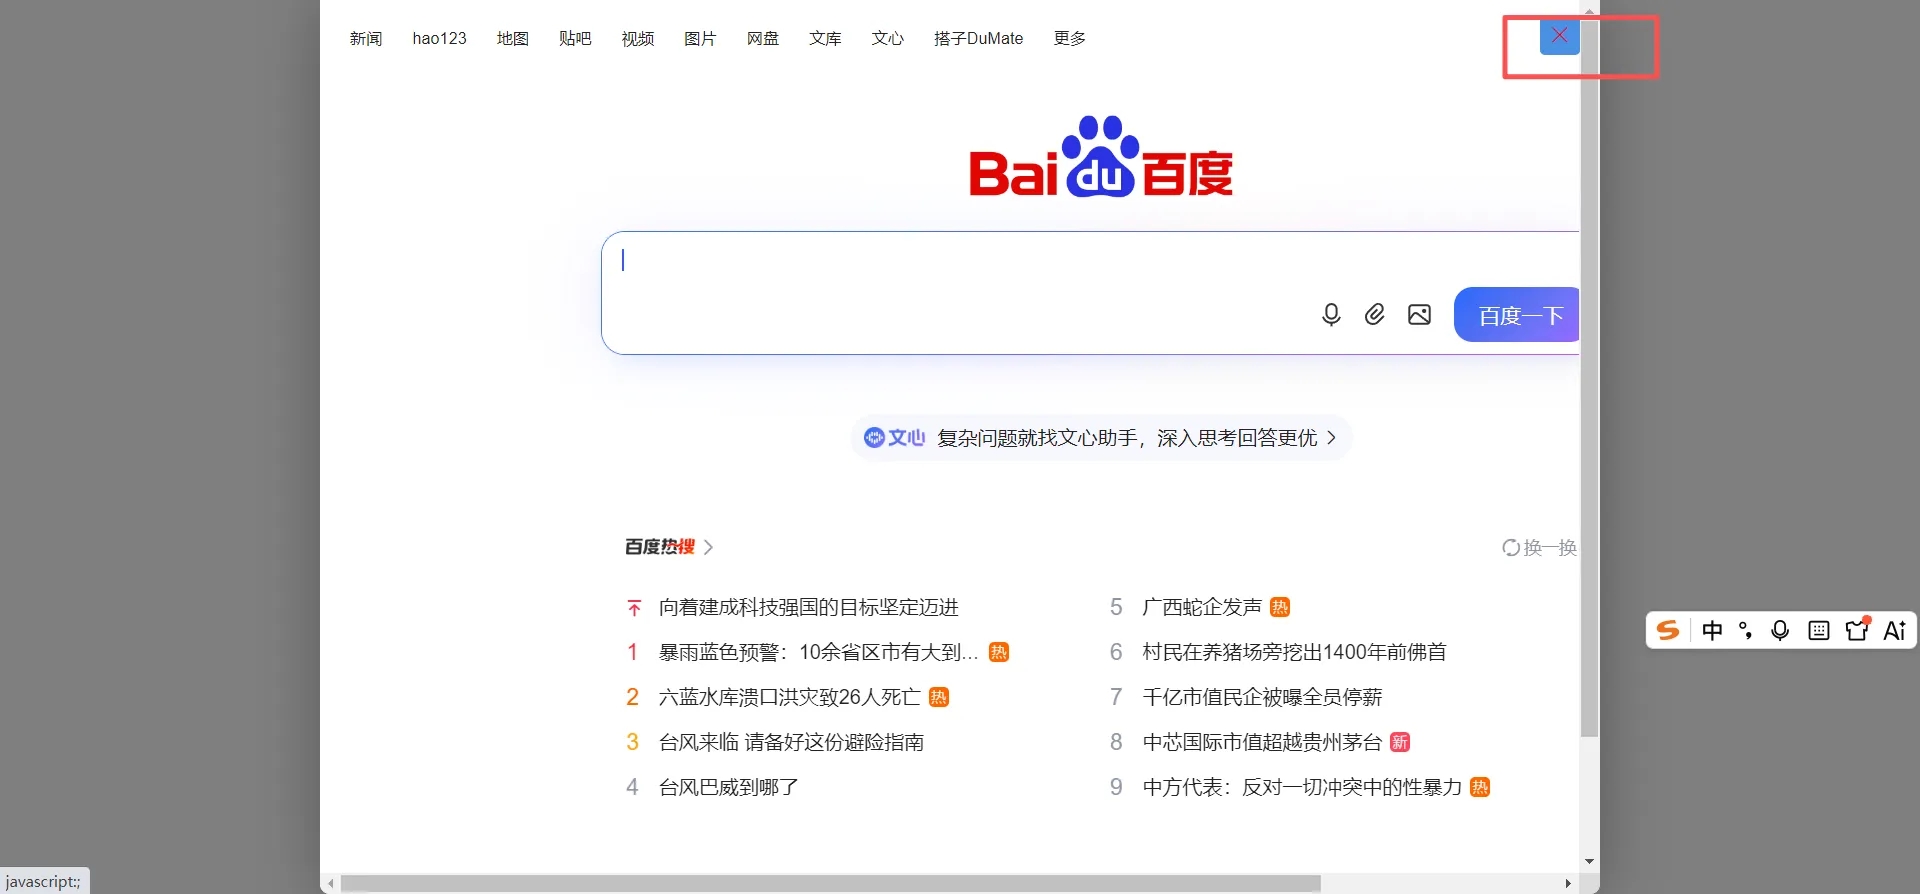Open the 网盘 navigation link
Viewport: 1920px width, 894px height.
coord(763,38)
